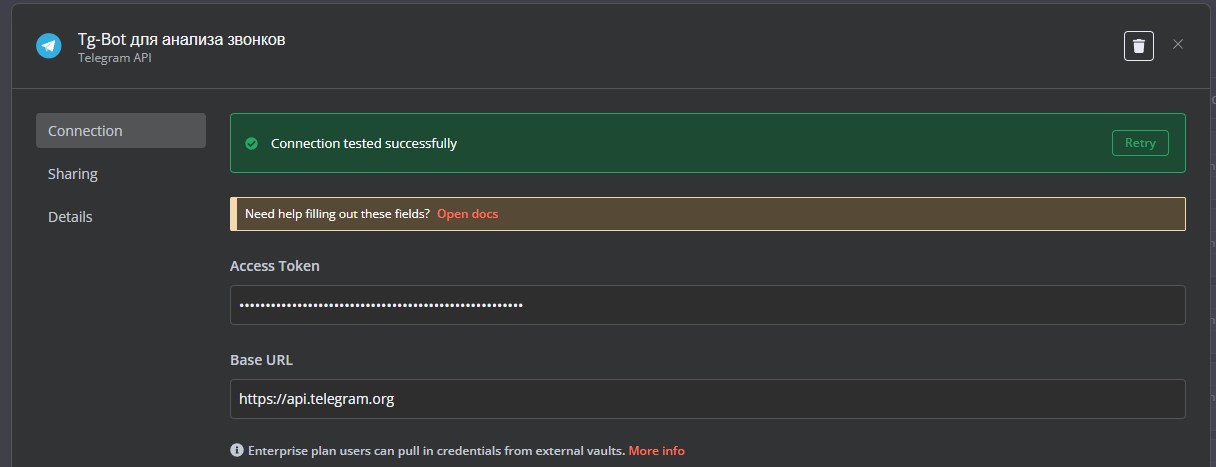Retry the connection test
This screenshot has width=1216, height=467.
pos(1140,143)
